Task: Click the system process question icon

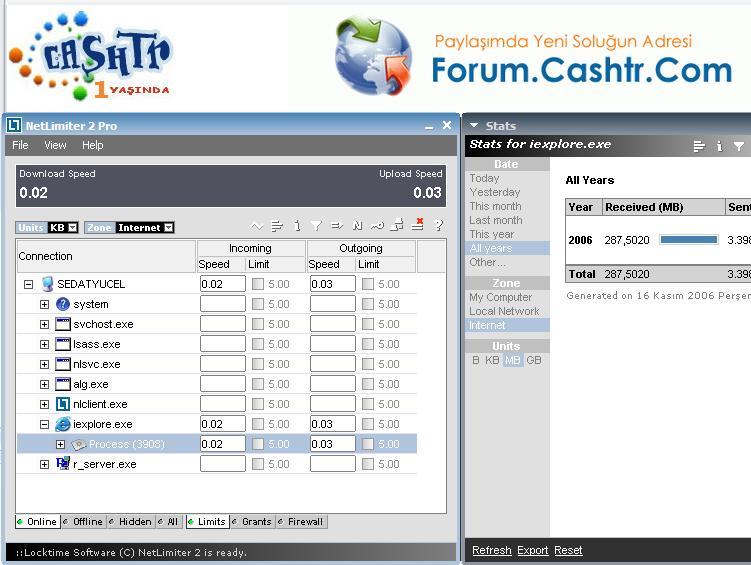Action: tap(63, 304)
